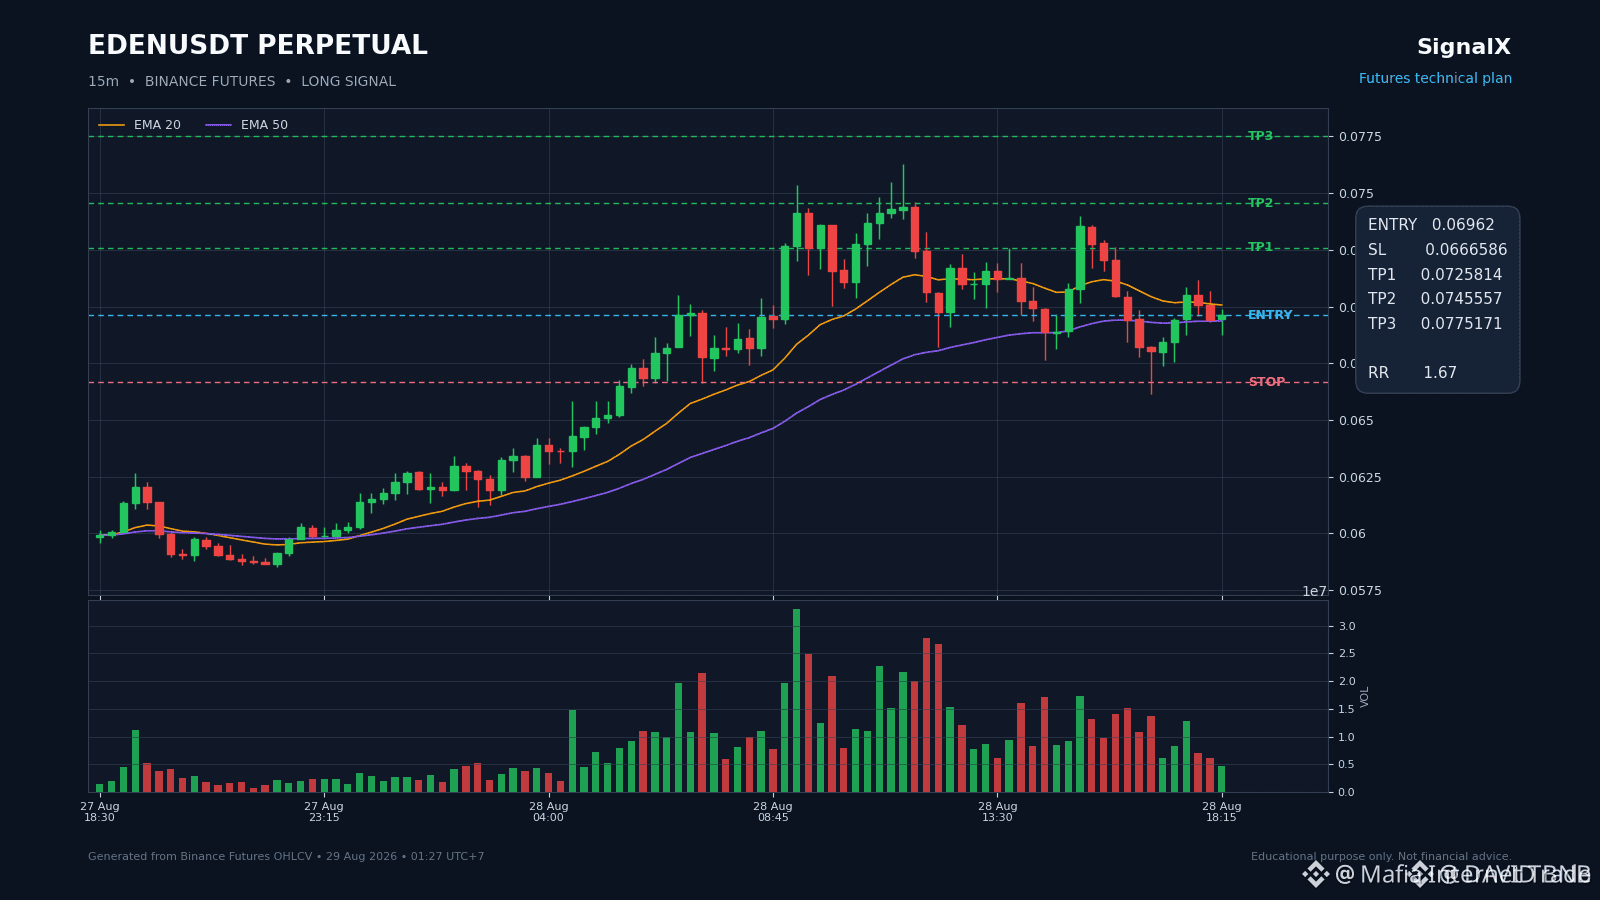
Task: Click the 0.0625 price axis tick
Action: (1360, 478)
